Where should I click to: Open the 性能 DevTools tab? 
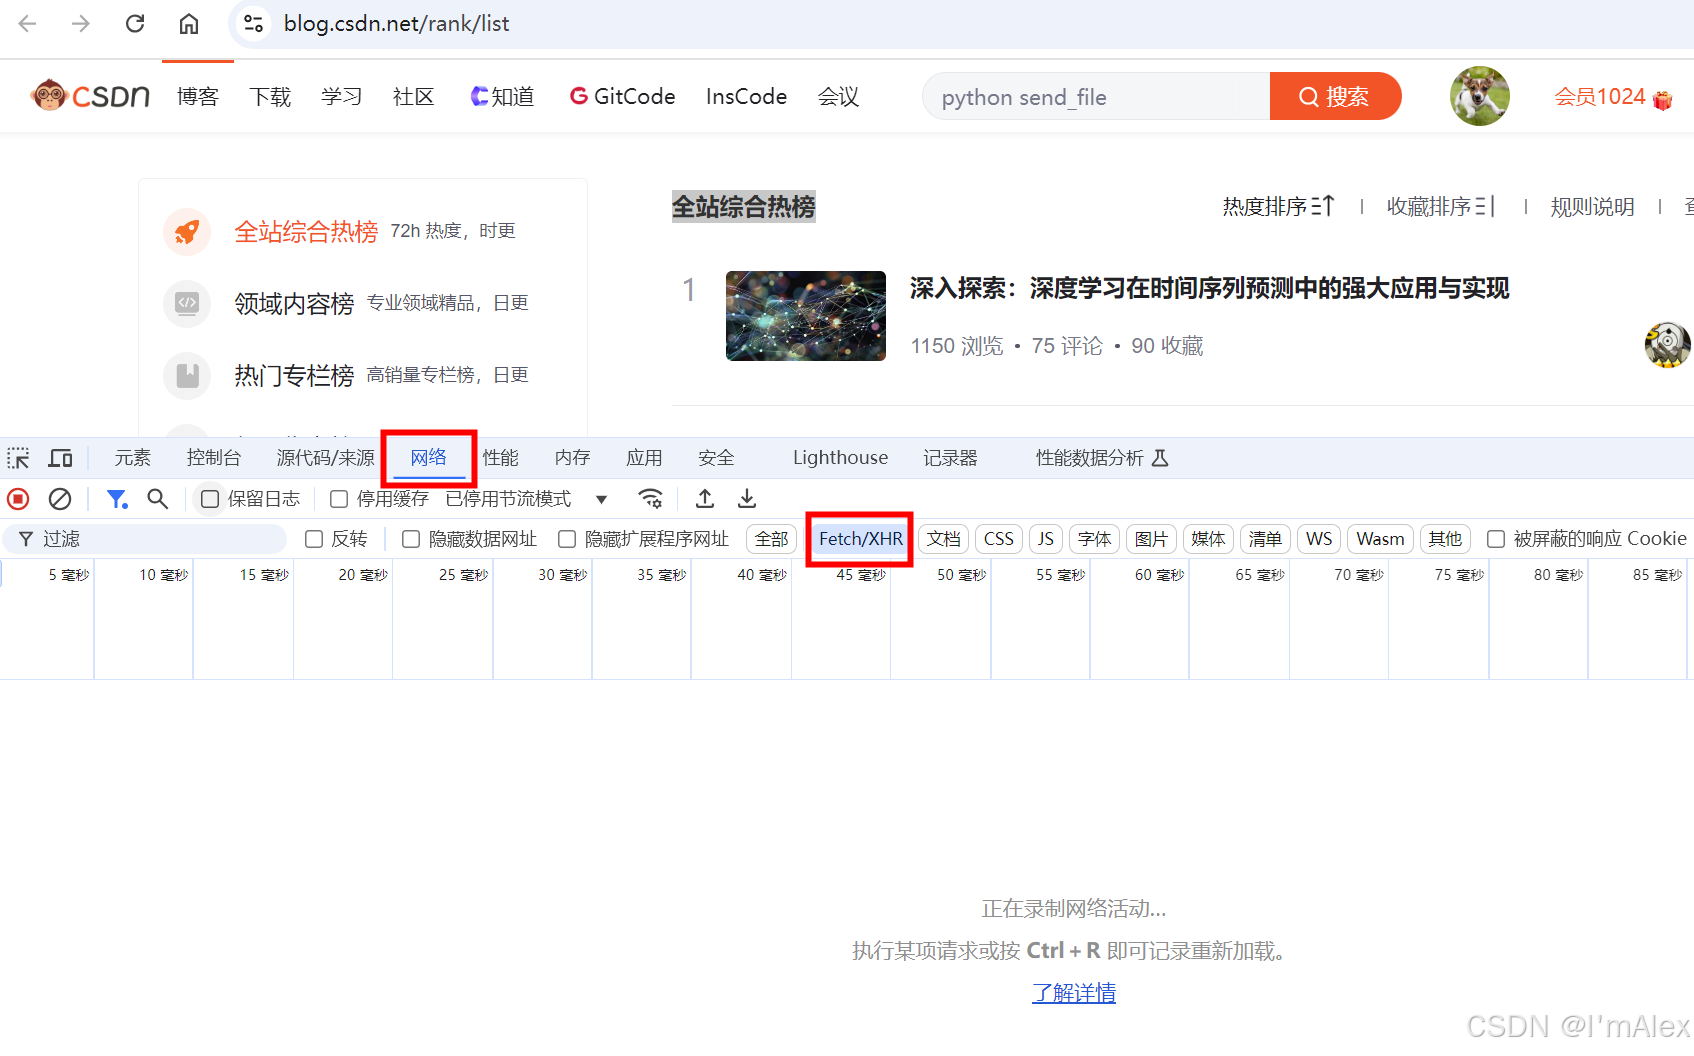500,458
